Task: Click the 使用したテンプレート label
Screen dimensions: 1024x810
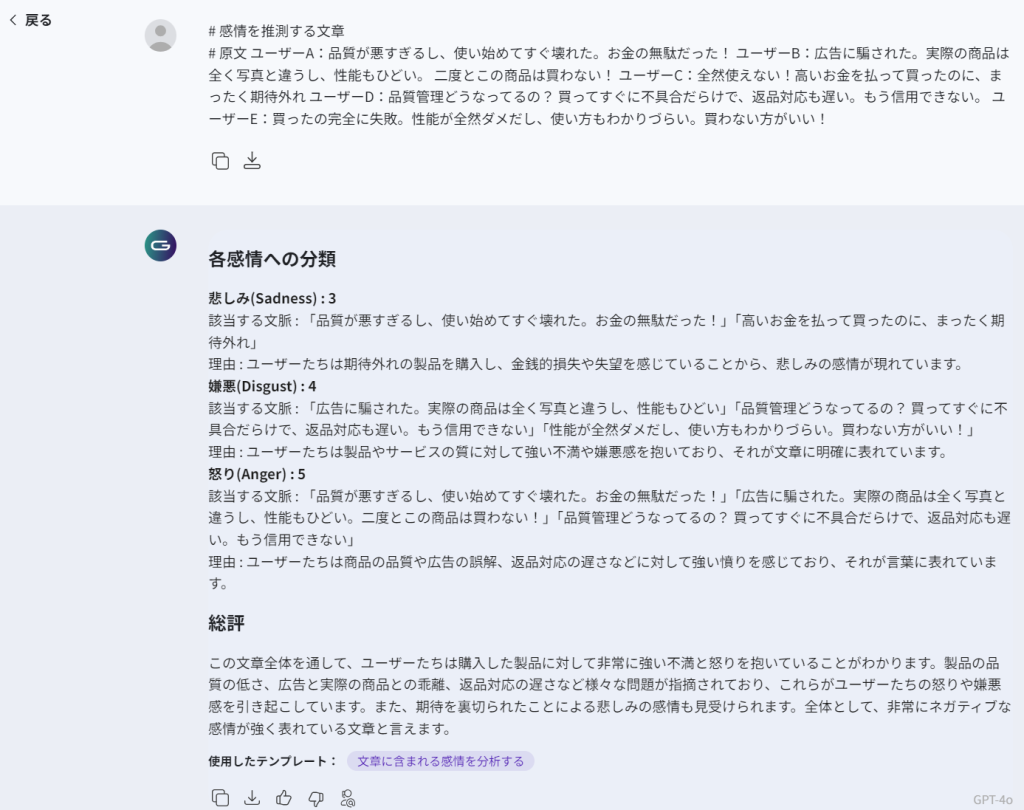Action: (272, 761)
